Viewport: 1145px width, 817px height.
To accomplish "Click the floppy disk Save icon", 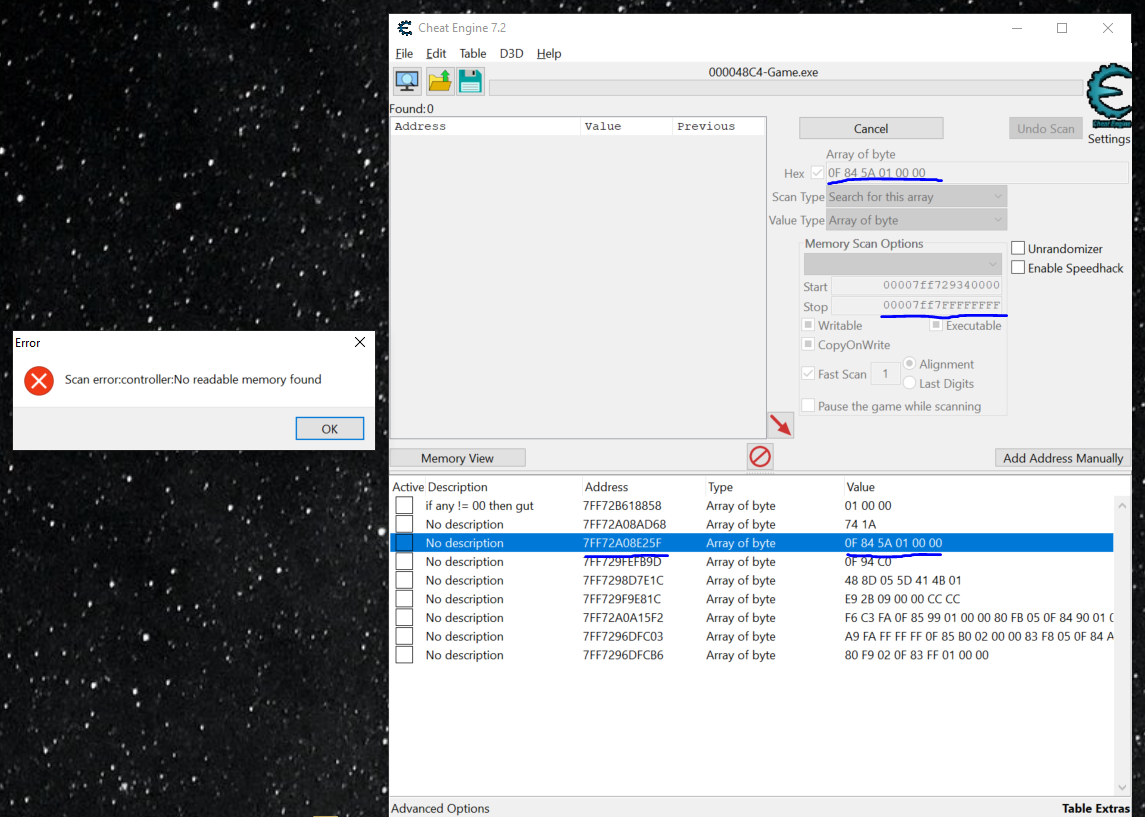I will click(x=470, y=81).
